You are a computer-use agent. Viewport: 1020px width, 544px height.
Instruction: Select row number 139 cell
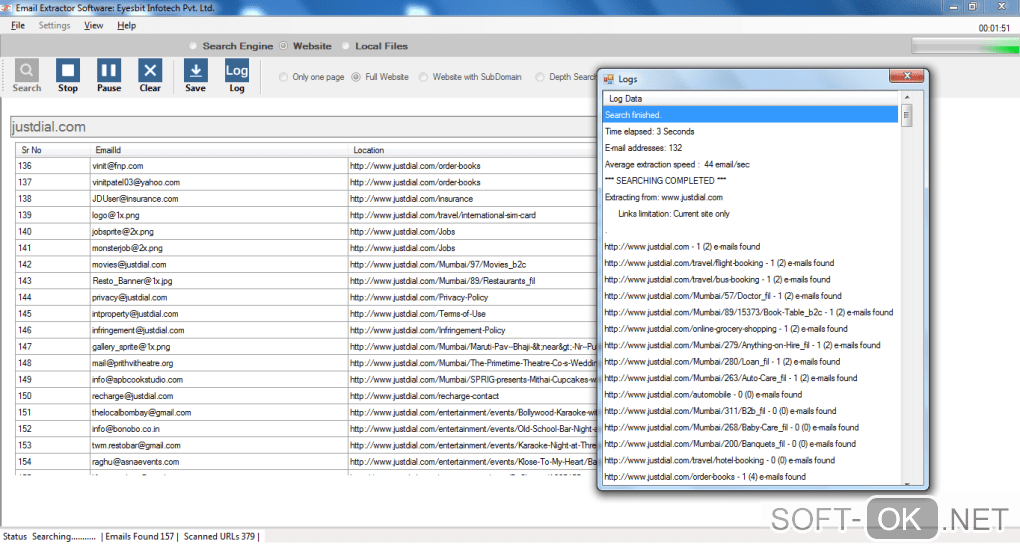click(x=53, y=215)
